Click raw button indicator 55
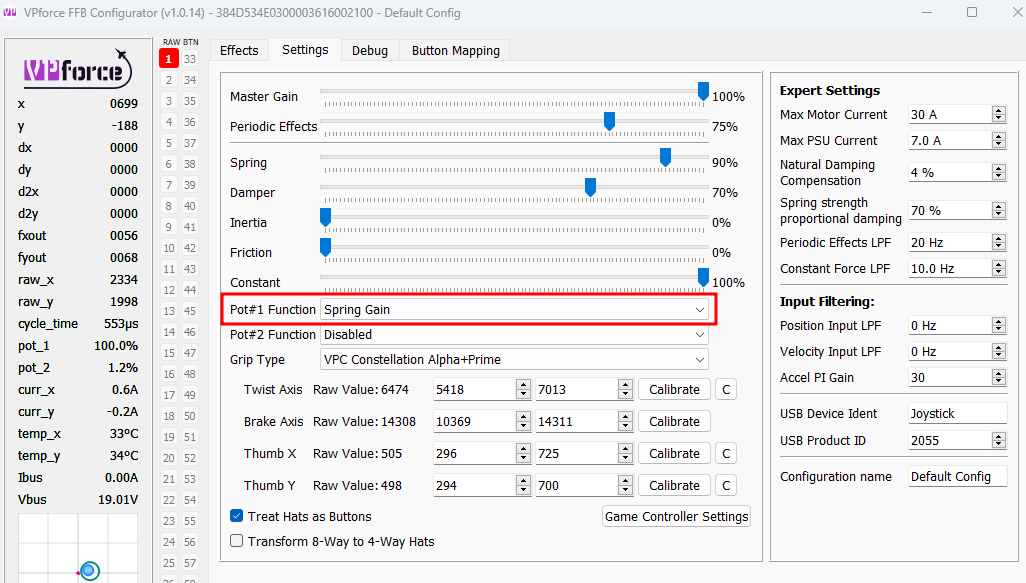 point(190,521)
